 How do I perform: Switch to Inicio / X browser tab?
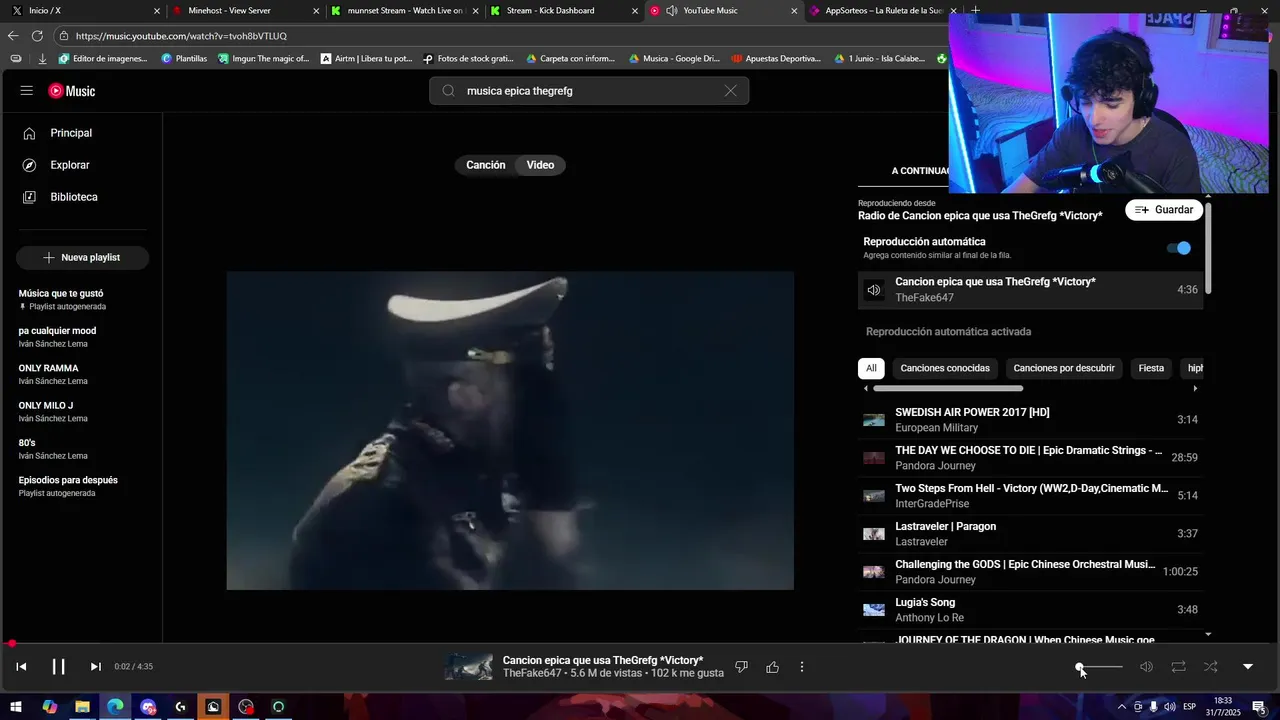point(84,11)
